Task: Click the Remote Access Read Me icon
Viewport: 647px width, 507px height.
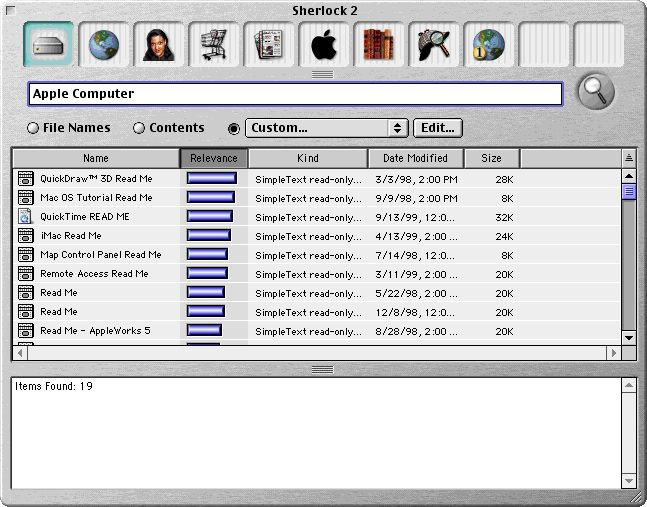Action: pos(26,274)
